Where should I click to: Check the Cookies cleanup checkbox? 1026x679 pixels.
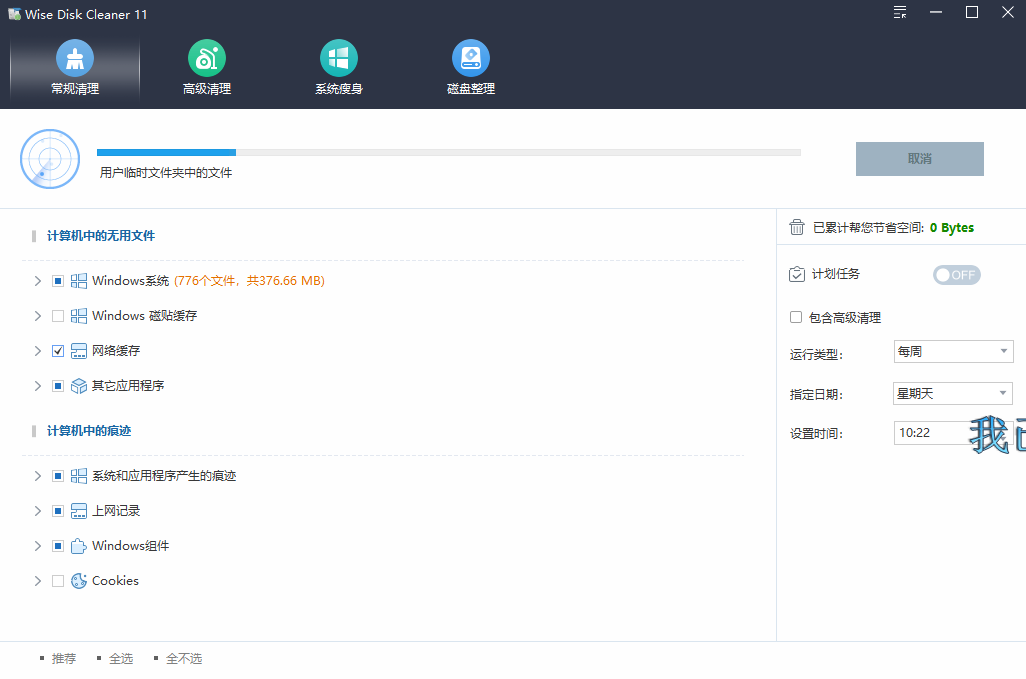[x=57, y=580]
